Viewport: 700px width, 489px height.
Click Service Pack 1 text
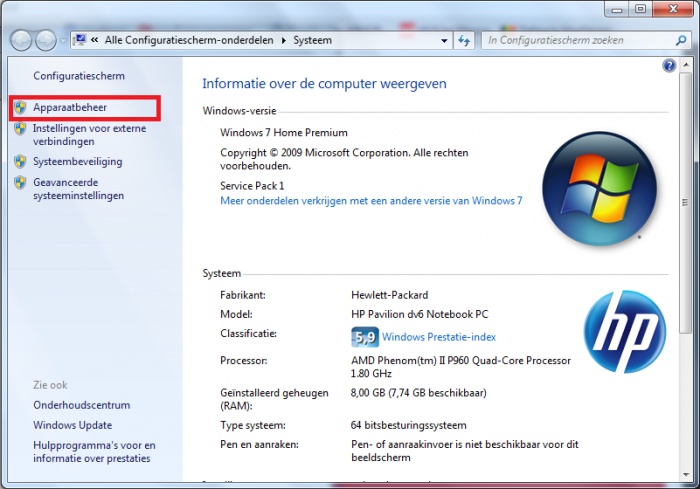252,186
